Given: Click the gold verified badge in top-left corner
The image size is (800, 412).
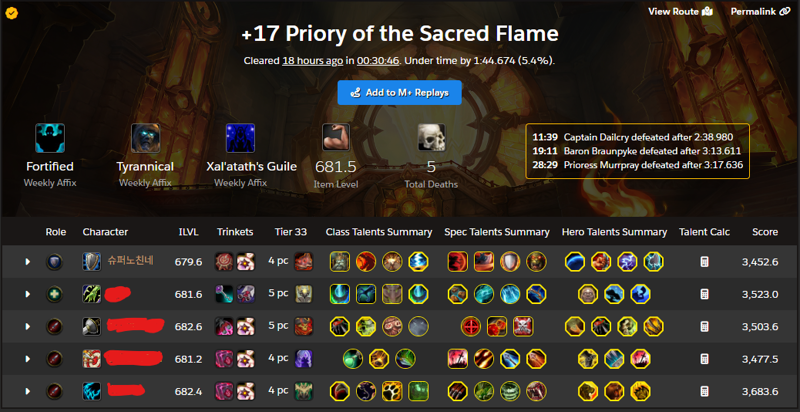Looking at the screenshot, I should pos(12,13).
